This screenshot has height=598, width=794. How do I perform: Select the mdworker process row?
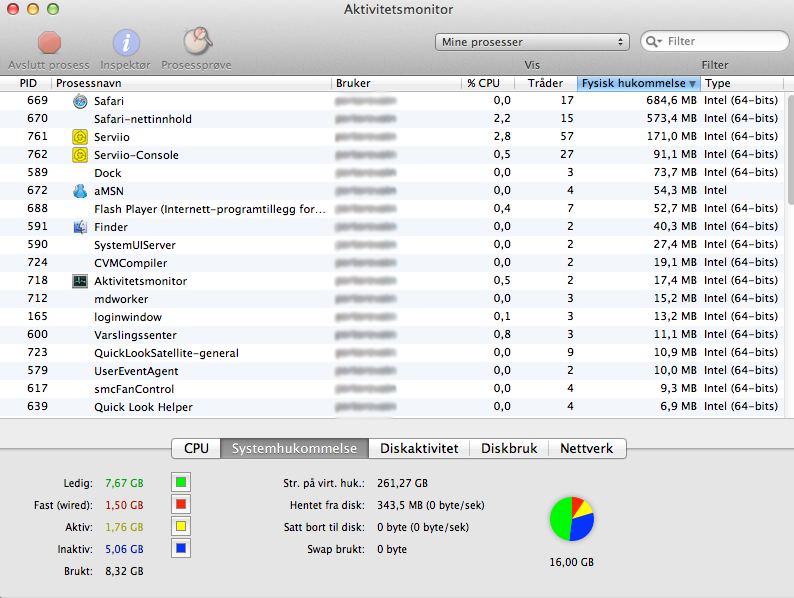392,299
